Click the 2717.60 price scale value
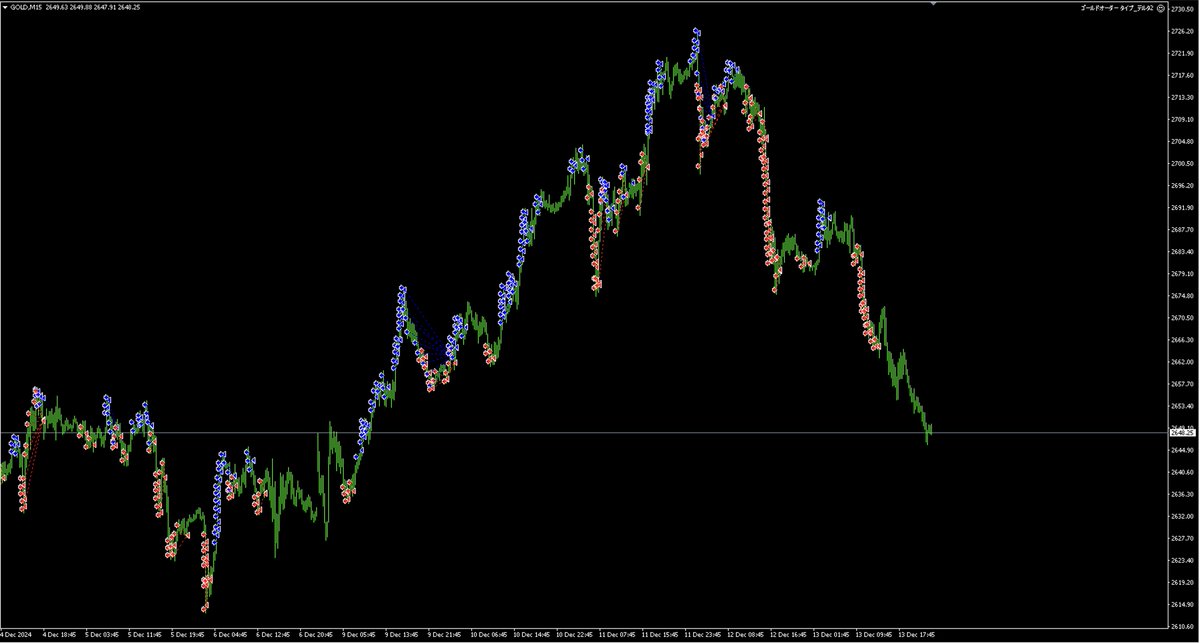The width and height of the screenshot is (1200, 643). point(1180,75)
